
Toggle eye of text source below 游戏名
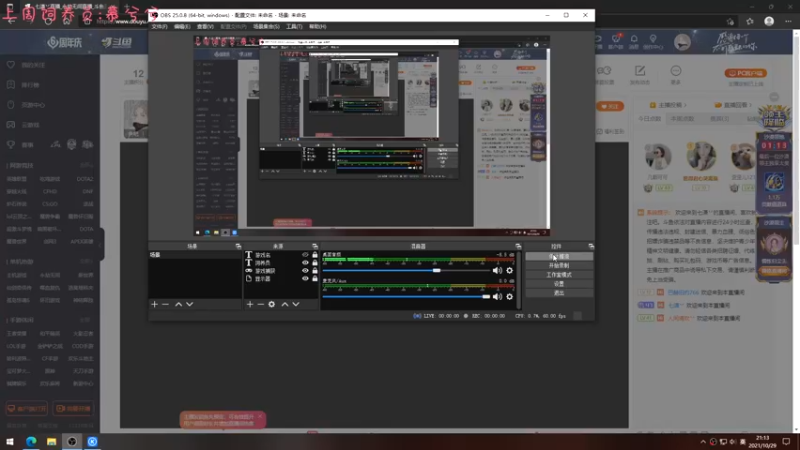(x=305, y=263)
